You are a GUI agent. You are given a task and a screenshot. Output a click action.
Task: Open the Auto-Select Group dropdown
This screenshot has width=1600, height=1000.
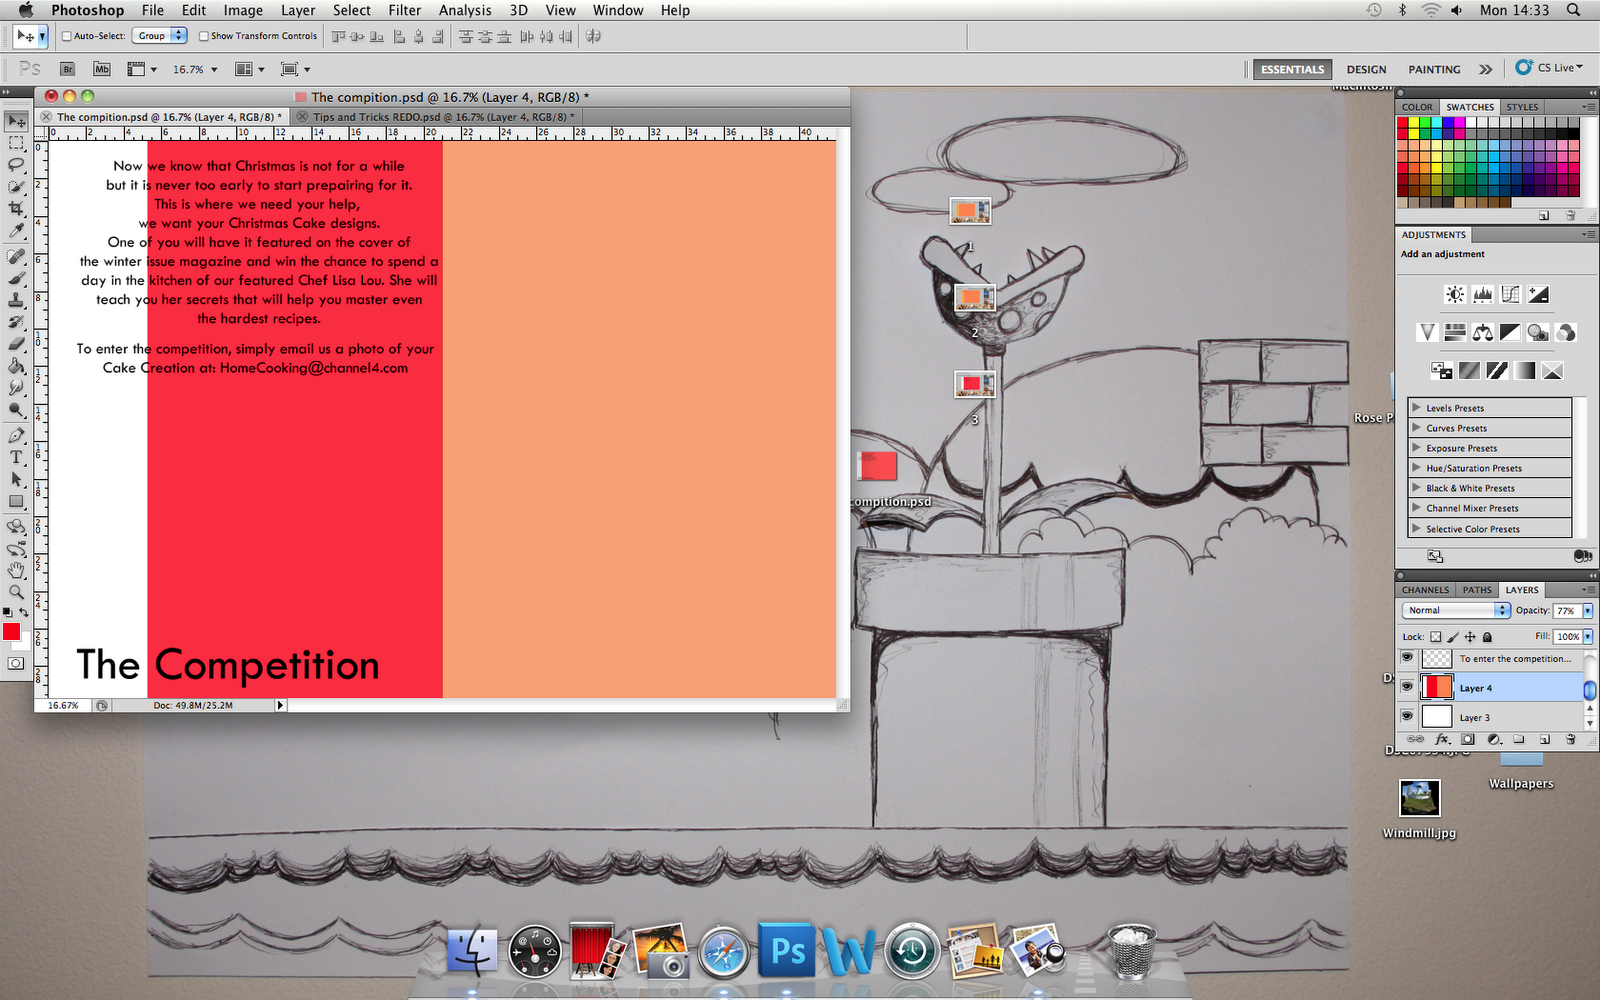[x=160, y=36]
